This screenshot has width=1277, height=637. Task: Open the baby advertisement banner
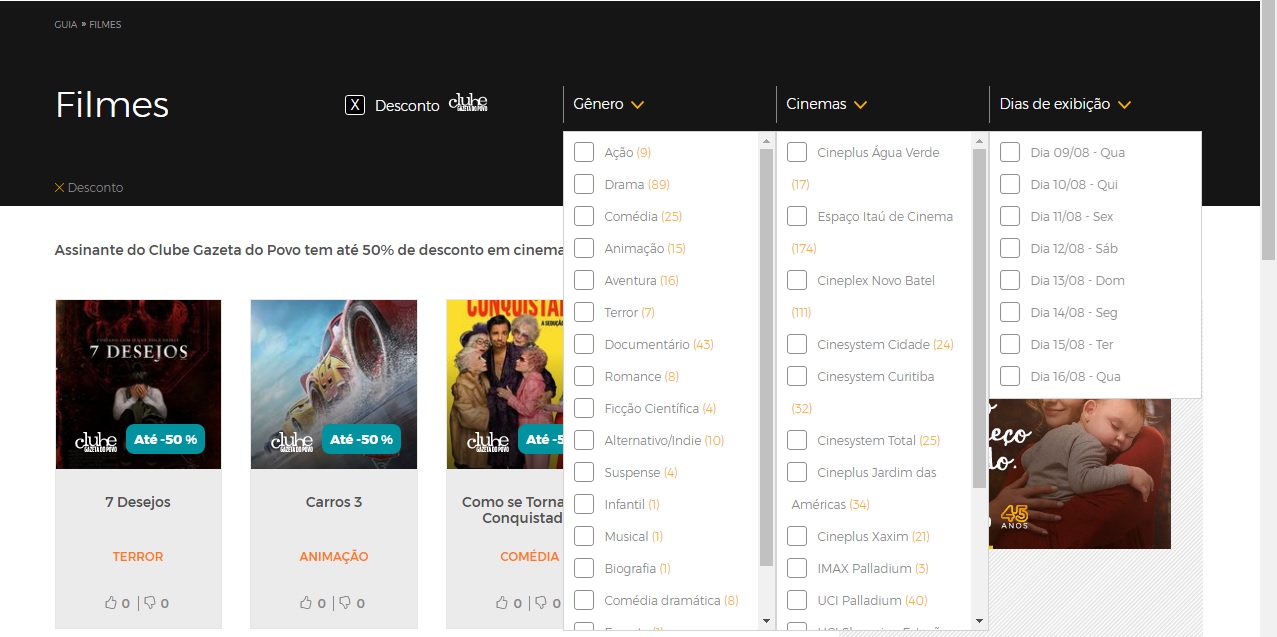coord(1080,473)
